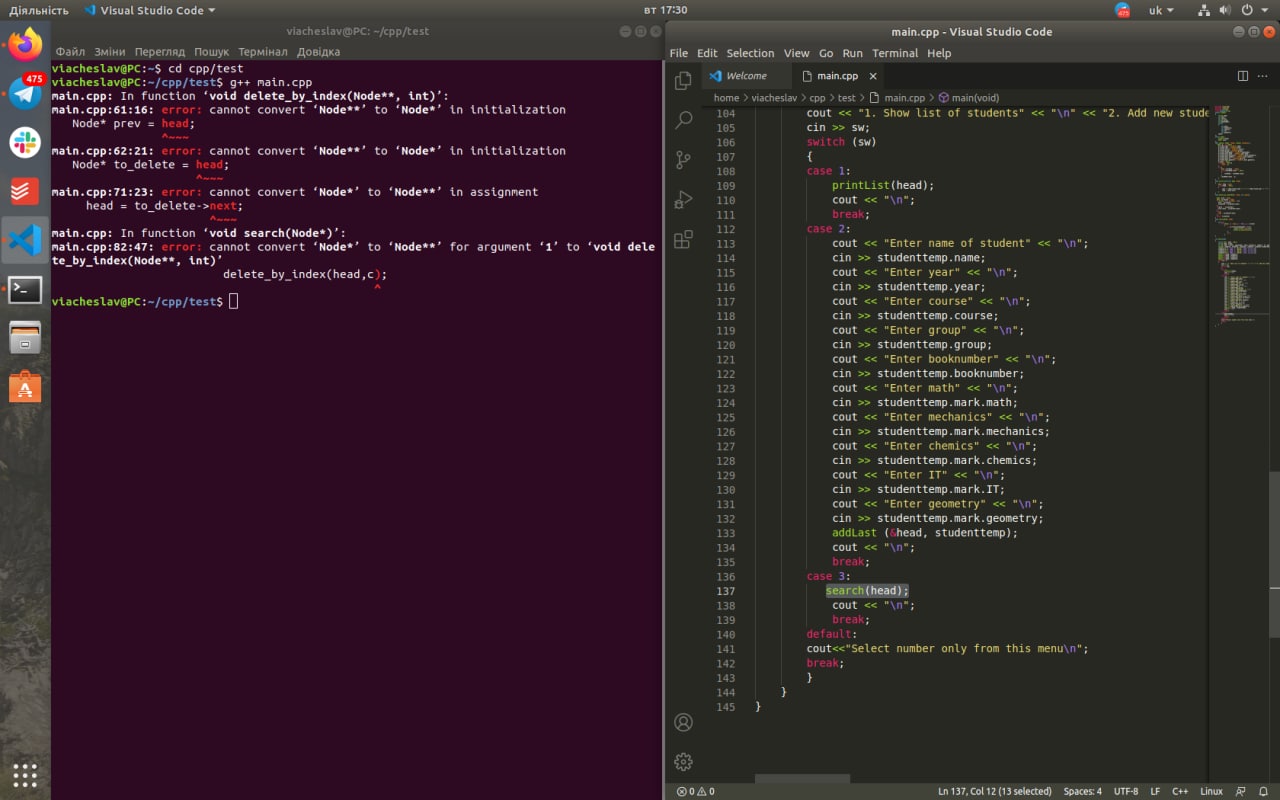Click the Accounts icon in activity bar
Viewport: 1280px width, 800px height.
[x=684, y=722]
